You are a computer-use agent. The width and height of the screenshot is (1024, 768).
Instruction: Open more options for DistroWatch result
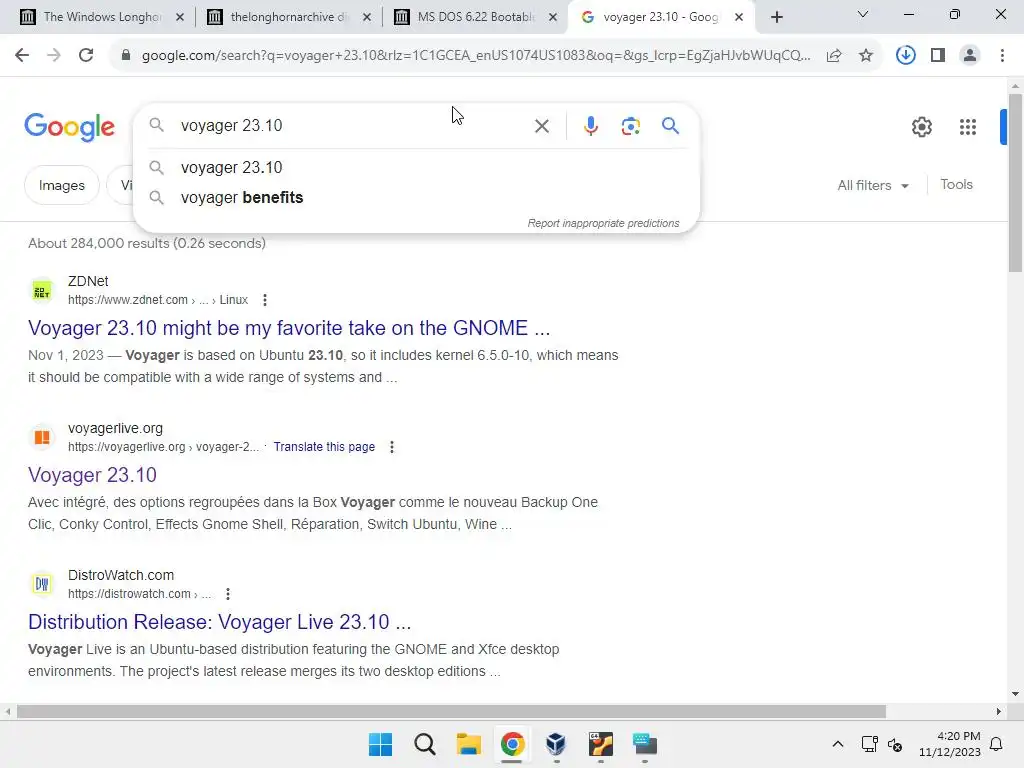(227, 594)
